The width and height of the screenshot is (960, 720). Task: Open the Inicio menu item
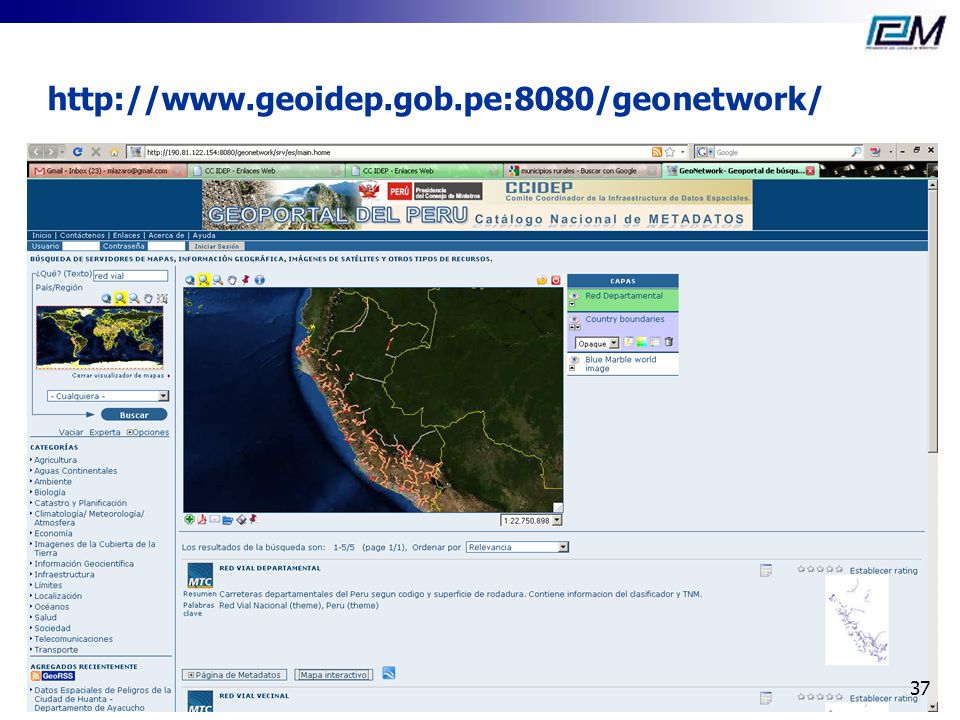[42, 235]
